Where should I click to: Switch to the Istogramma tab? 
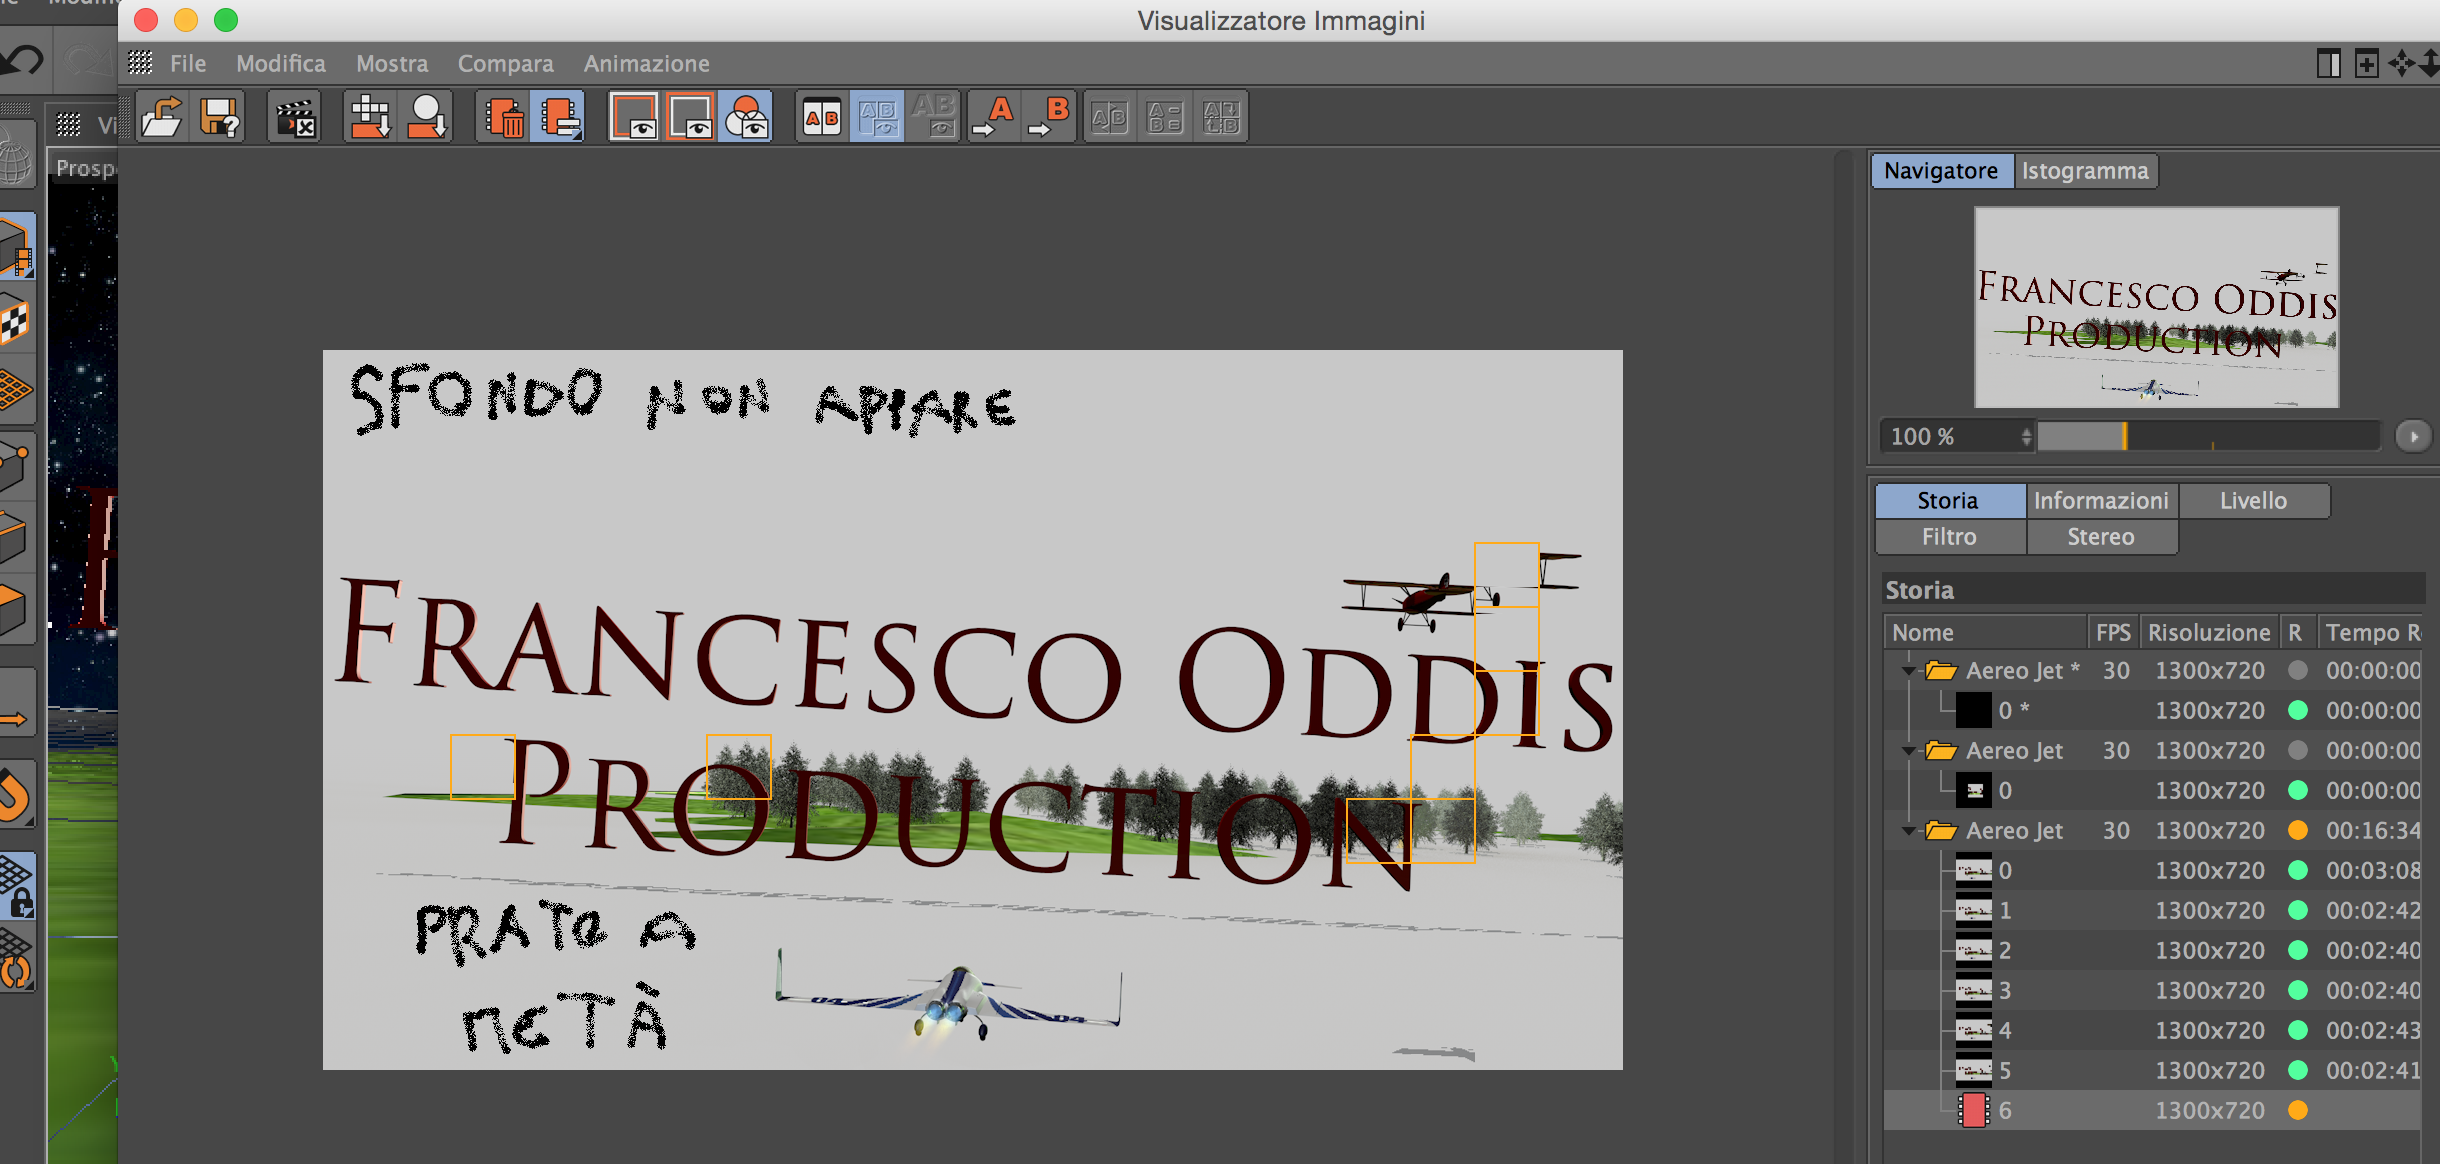pyautogui.click(x=2085, y=171)
